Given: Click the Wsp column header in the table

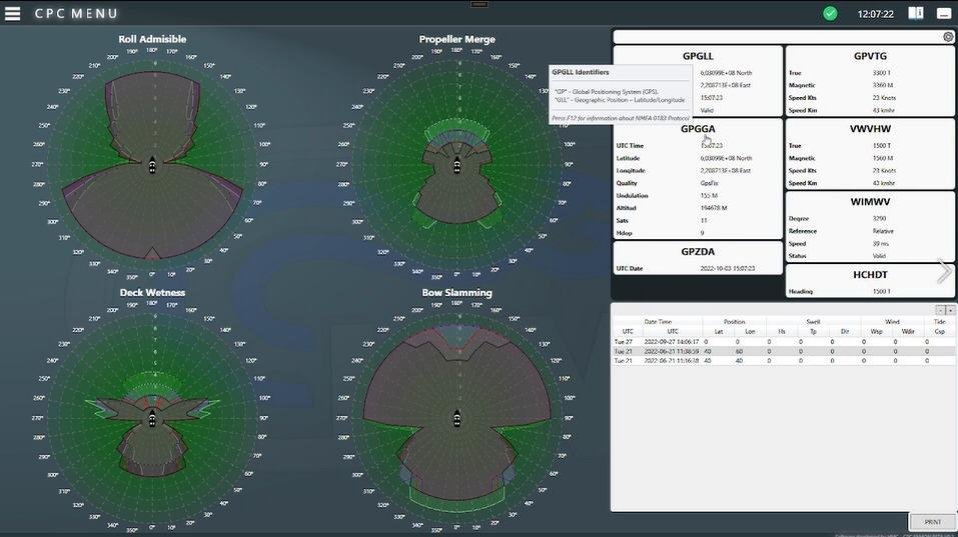Looking at the screenshot, I should tap(876, 332).
